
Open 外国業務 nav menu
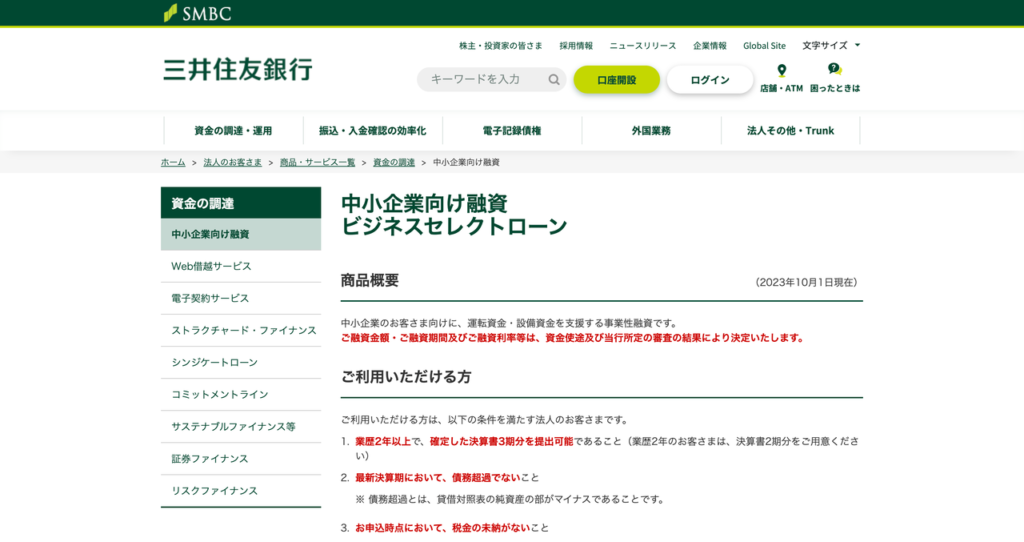click(x=651, y=131)
